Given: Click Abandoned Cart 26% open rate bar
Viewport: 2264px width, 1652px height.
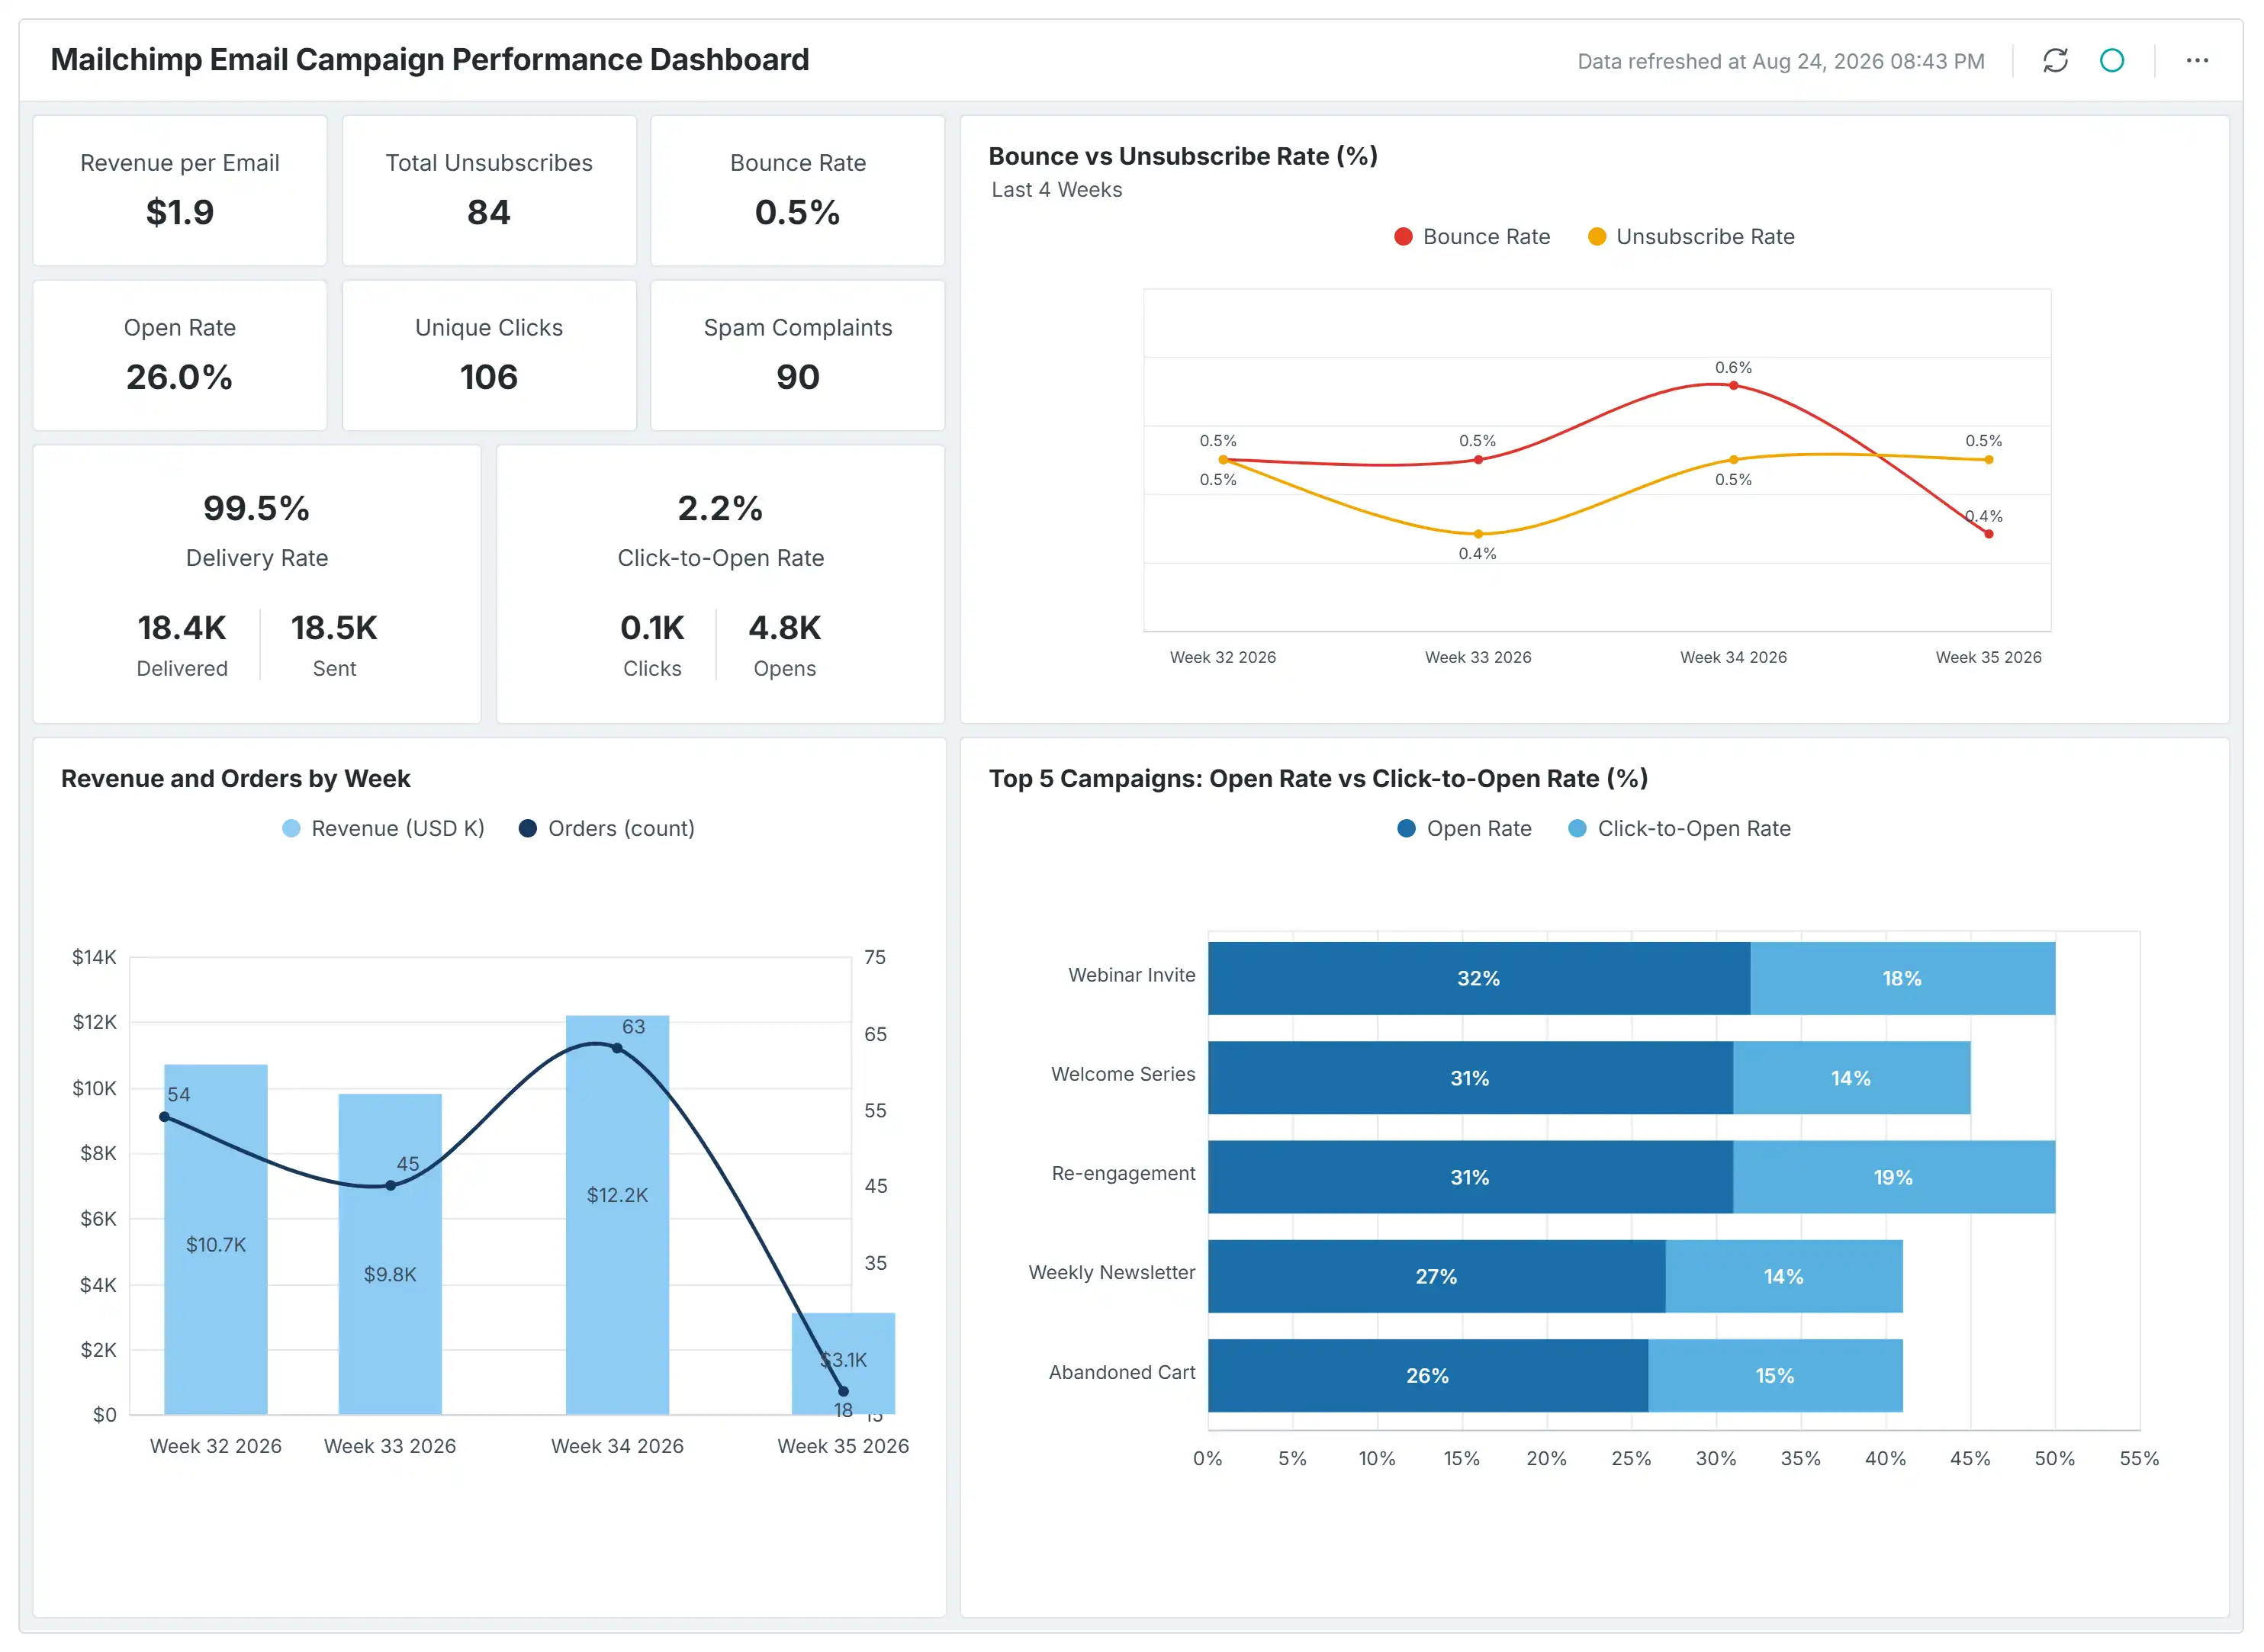Looking at the screenshot, I should [1428, 1376].
